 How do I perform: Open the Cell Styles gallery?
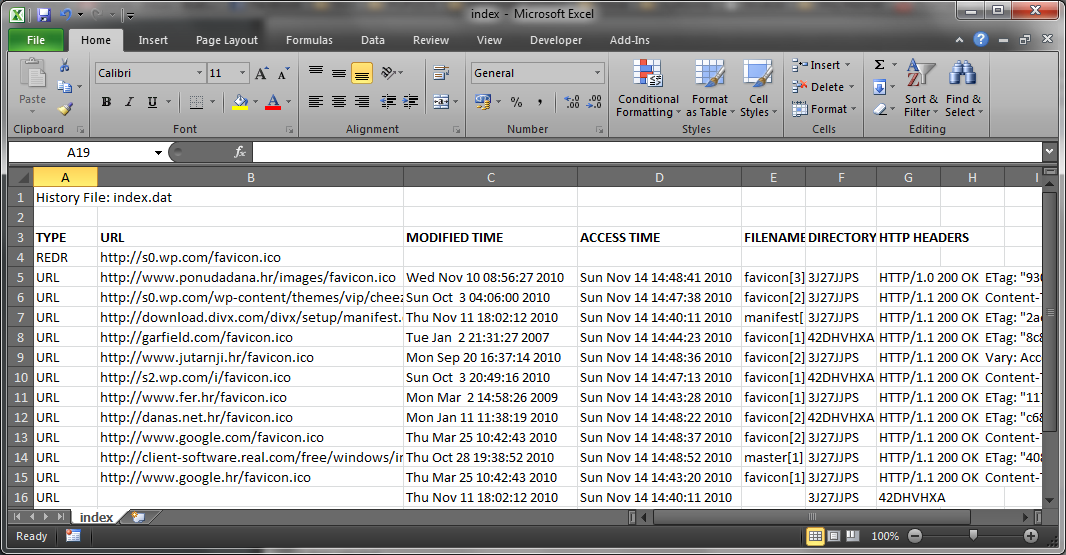tap(758, 89)
